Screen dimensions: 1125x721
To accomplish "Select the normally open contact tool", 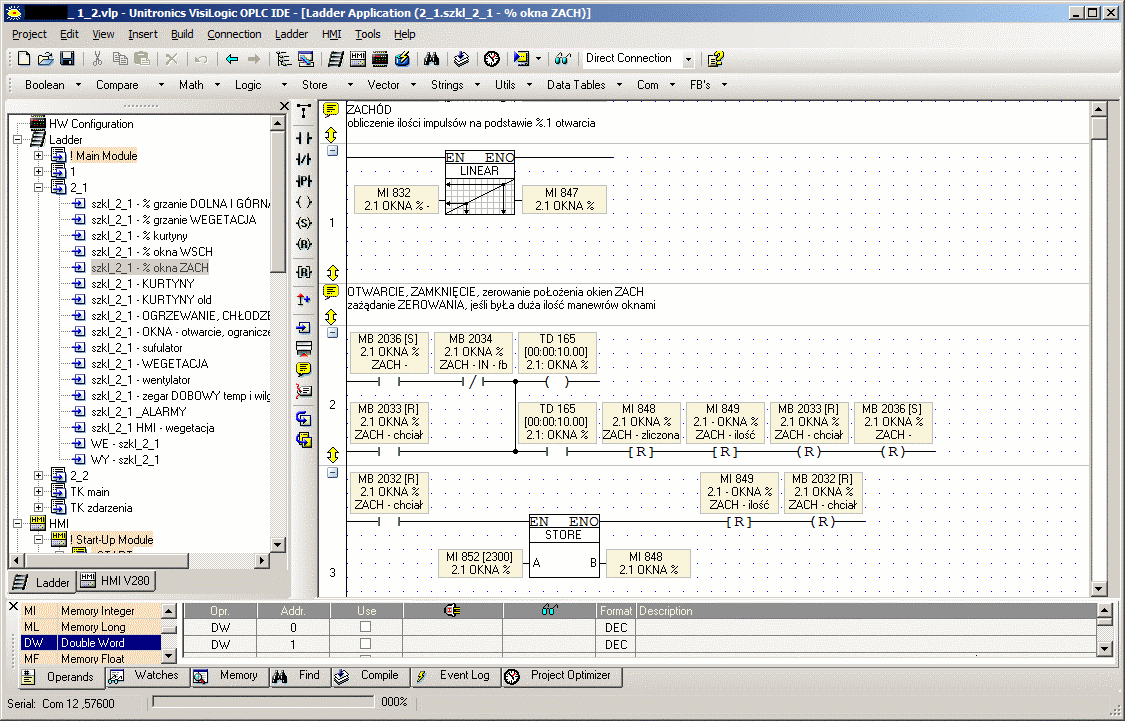I will pos(304,138).
